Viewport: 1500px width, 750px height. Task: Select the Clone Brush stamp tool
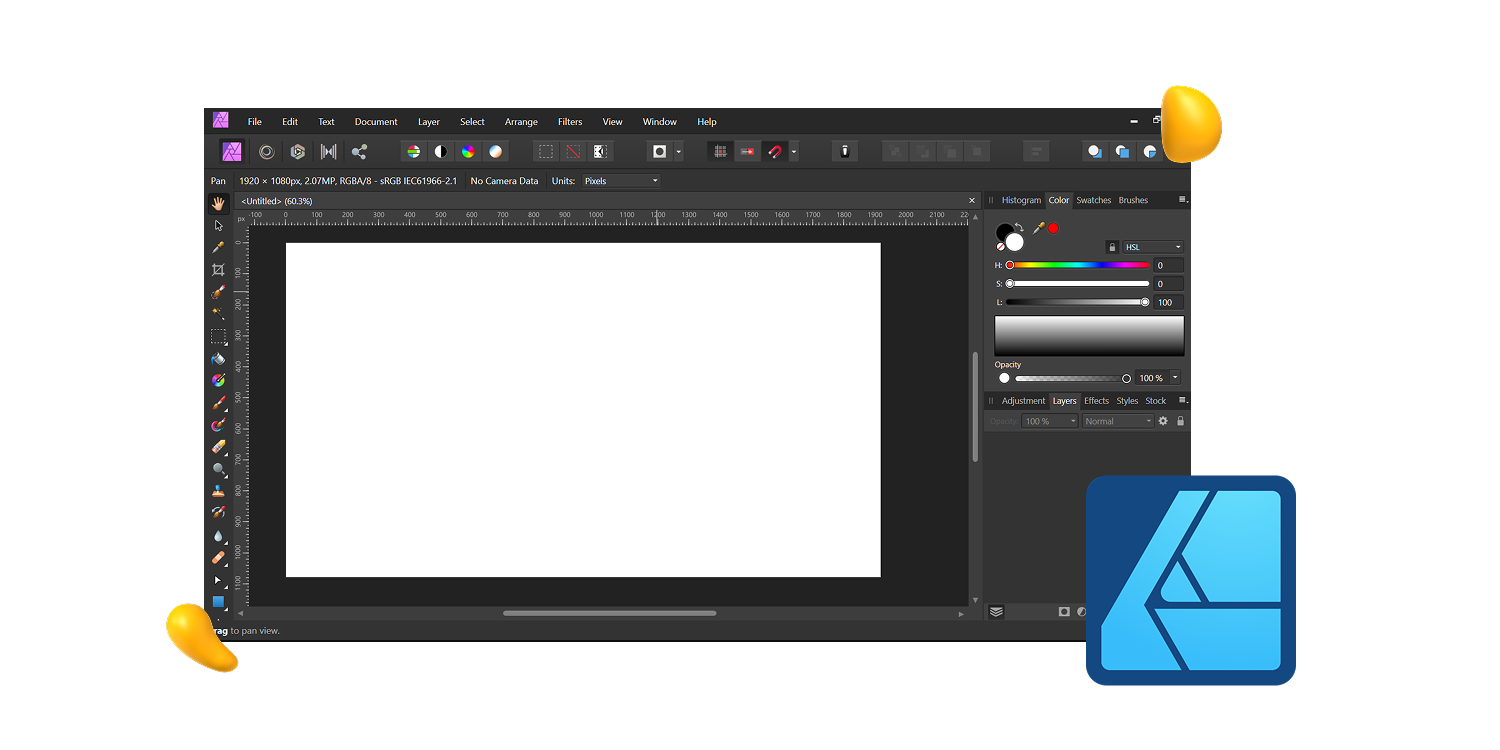[218, 491]
